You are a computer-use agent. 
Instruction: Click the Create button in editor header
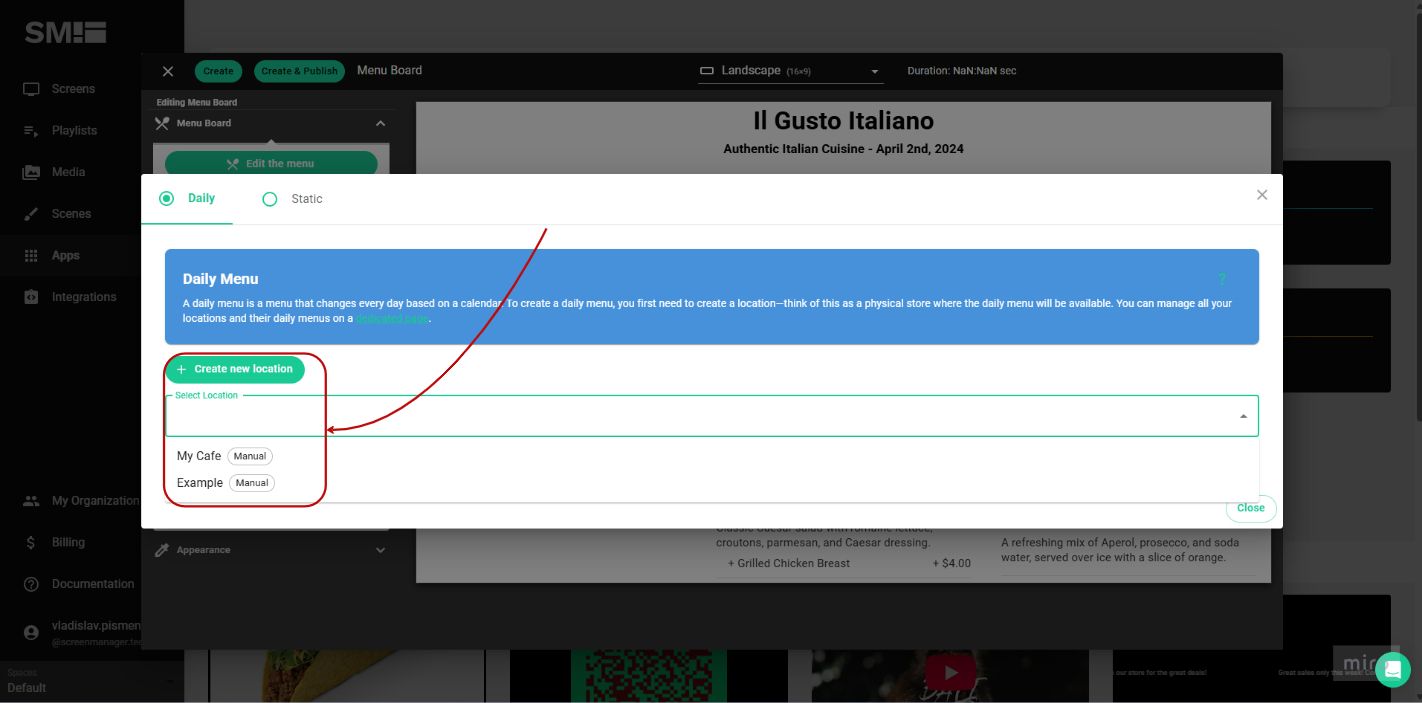pos(218,71)
